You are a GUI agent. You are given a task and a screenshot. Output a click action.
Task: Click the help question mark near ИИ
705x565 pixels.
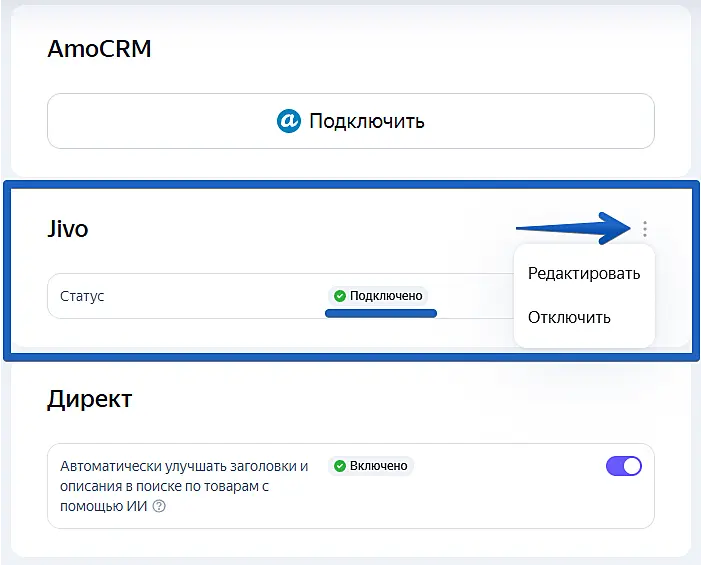159,507
